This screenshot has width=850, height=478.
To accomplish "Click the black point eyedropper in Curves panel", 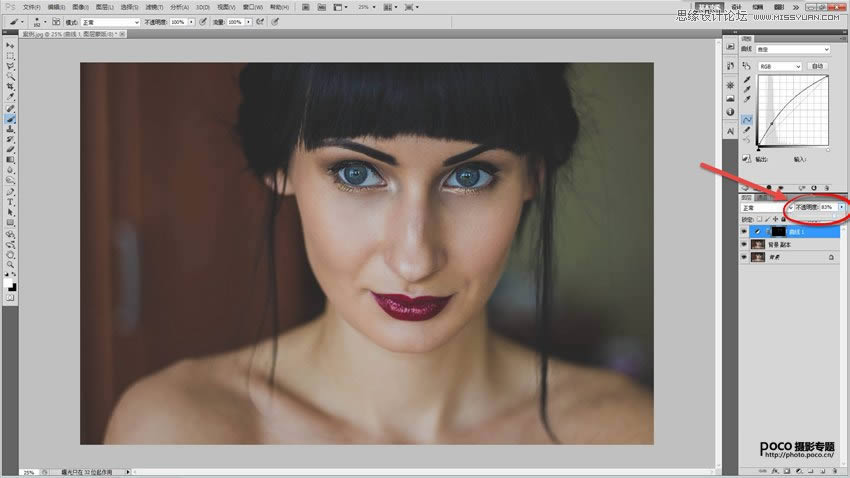I will tap(747, 80).
